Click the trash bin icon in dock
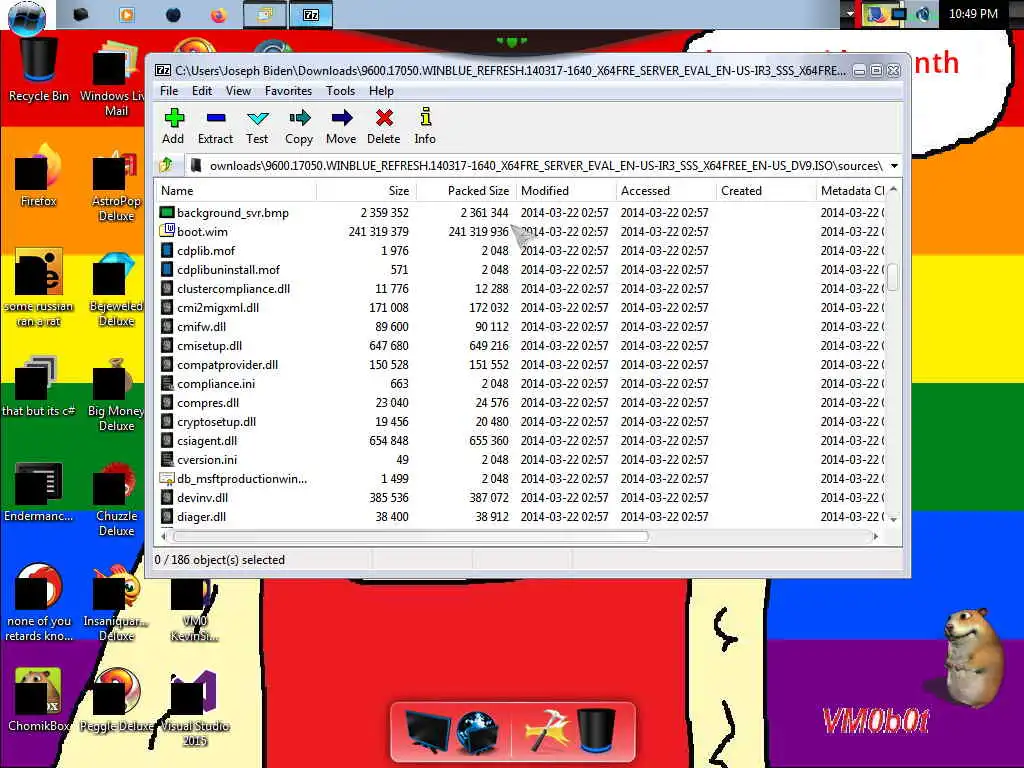 [596, 729]
